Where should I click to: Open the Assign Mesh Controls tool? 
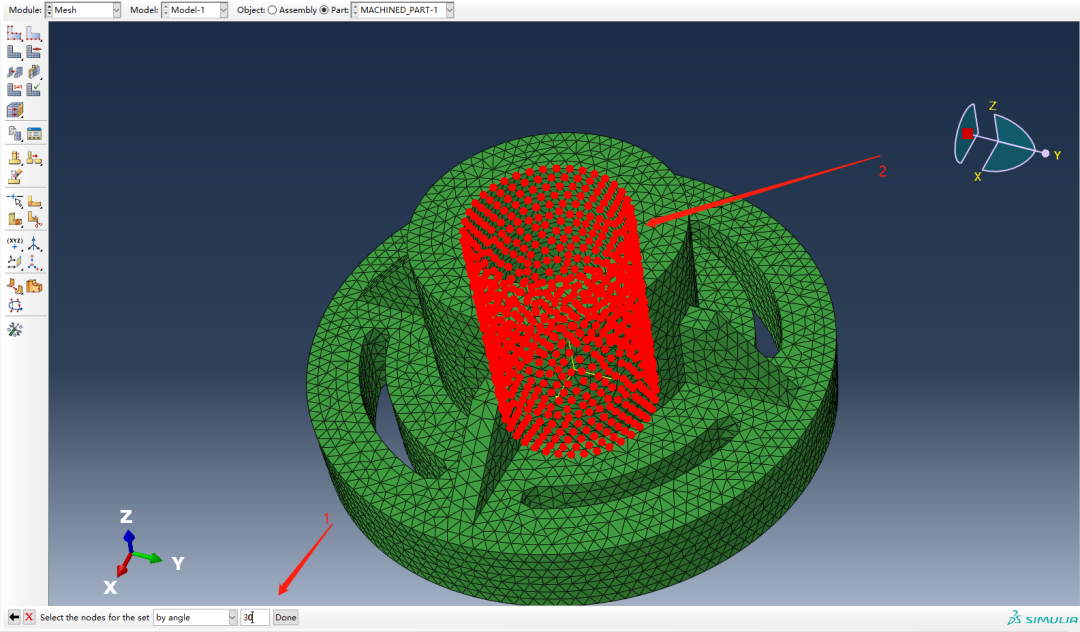(x=14, y=71)
